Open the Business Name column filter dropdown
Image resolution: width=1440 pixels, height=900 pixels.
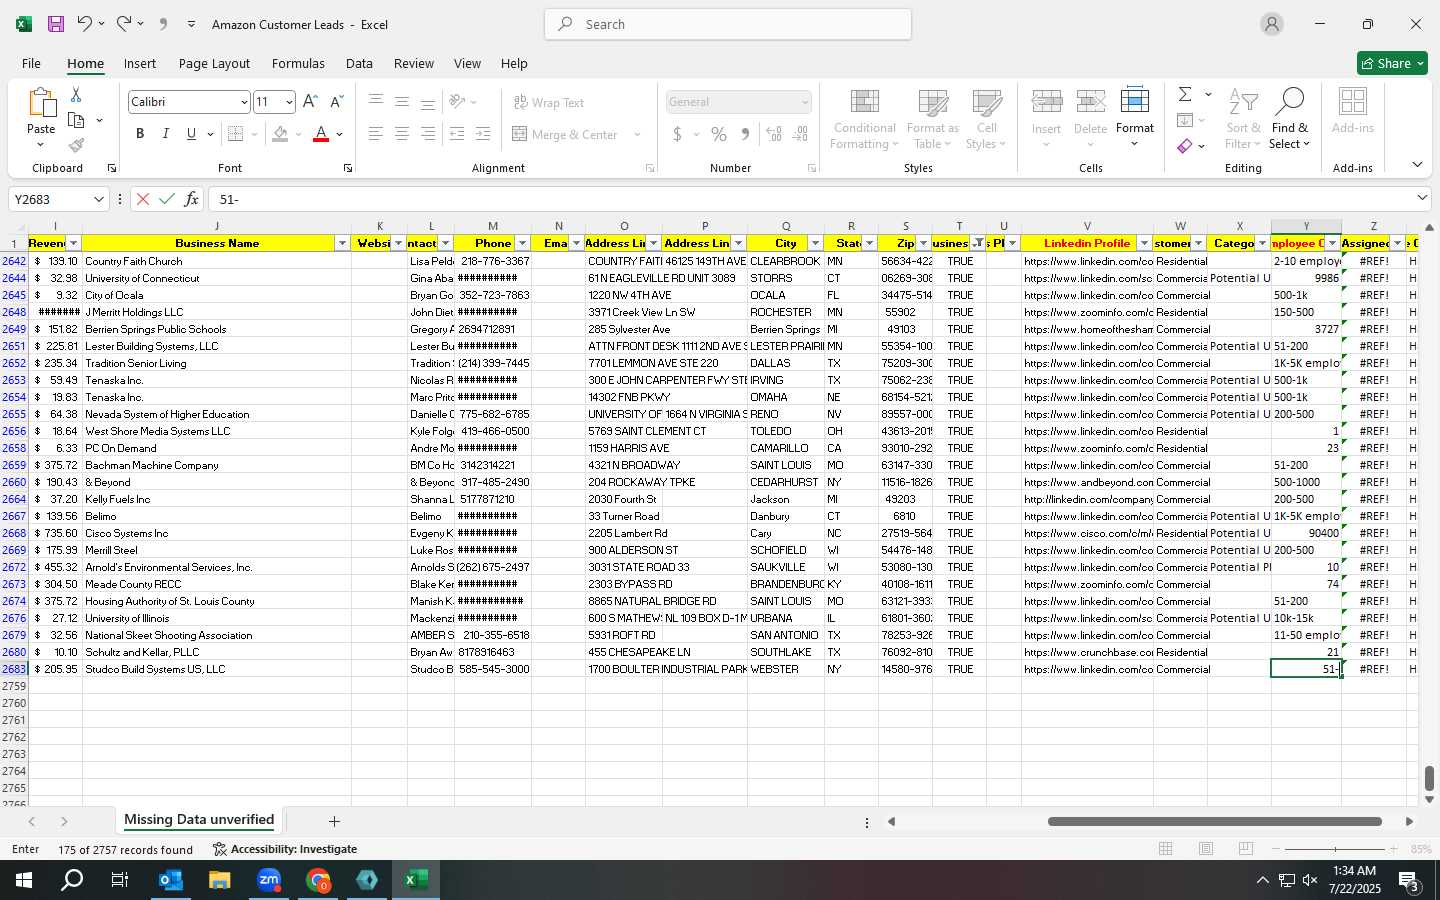[x=342, y=243]
